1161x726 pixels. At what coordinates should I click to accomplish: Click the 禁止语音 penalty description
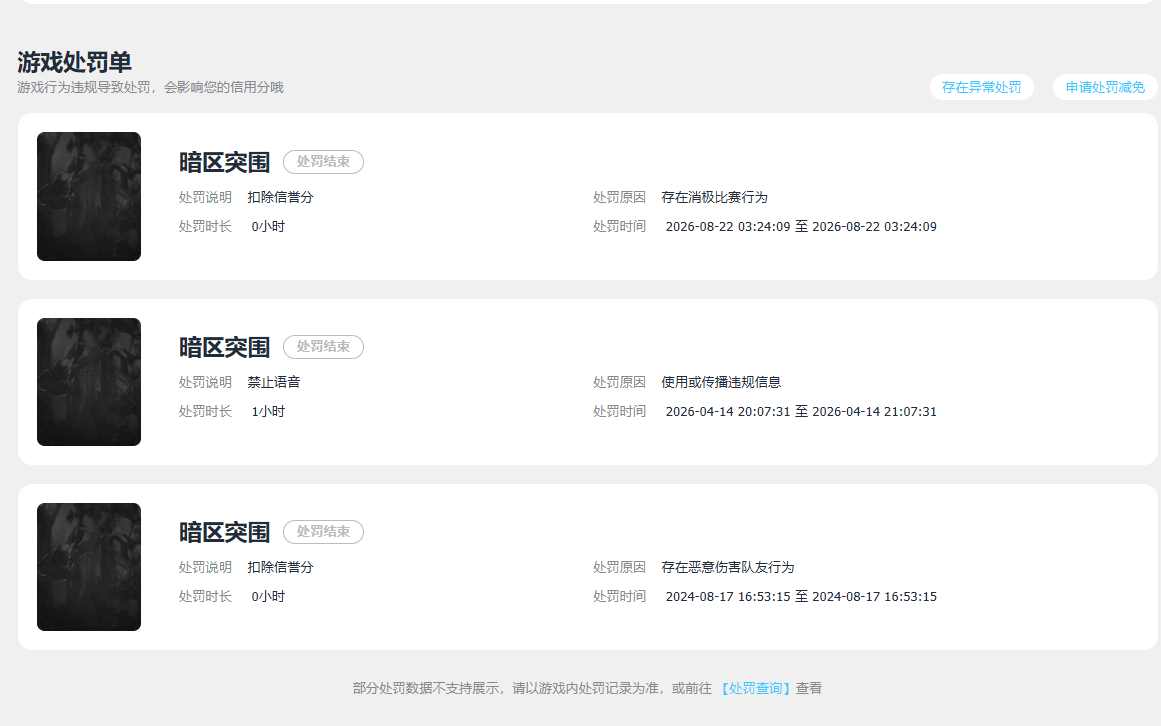coord(274,383)
